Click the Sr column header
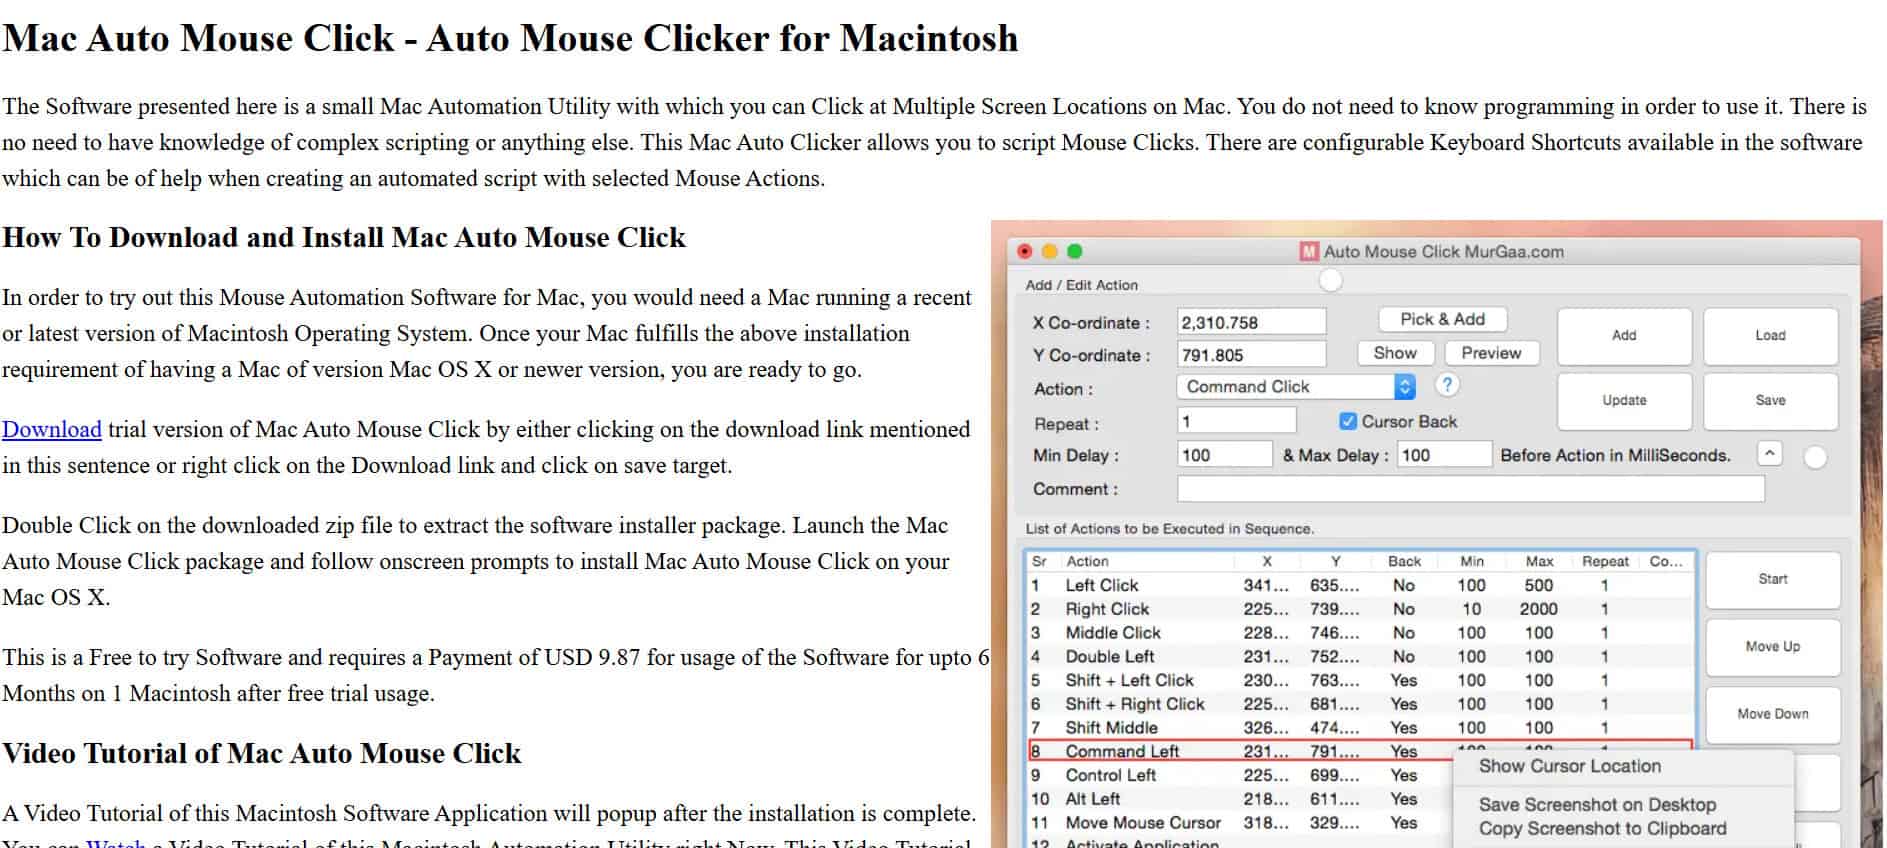The image size is (1887, 848). pyautogui.click(x=1039, y=561)
